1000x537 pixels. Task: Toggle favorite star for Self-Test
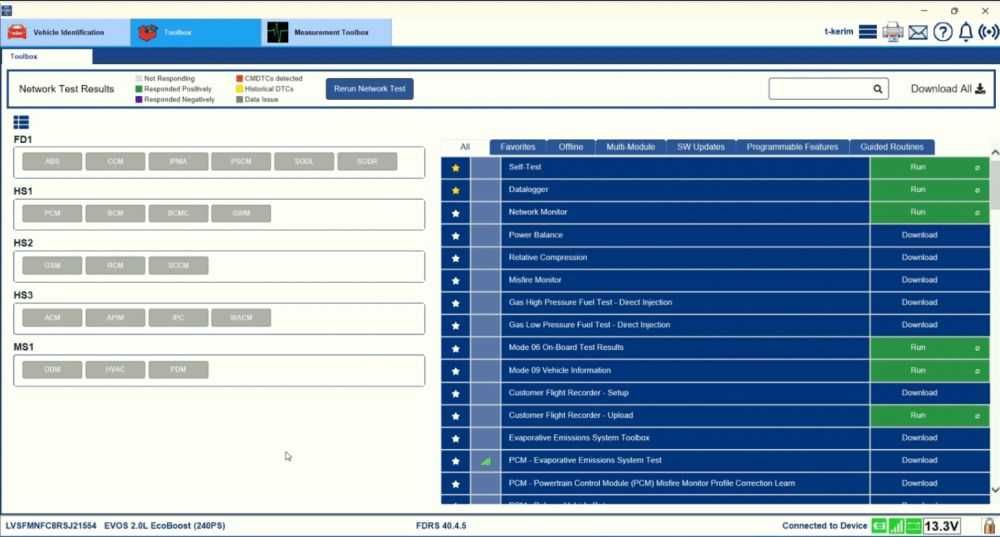(455, 168)
